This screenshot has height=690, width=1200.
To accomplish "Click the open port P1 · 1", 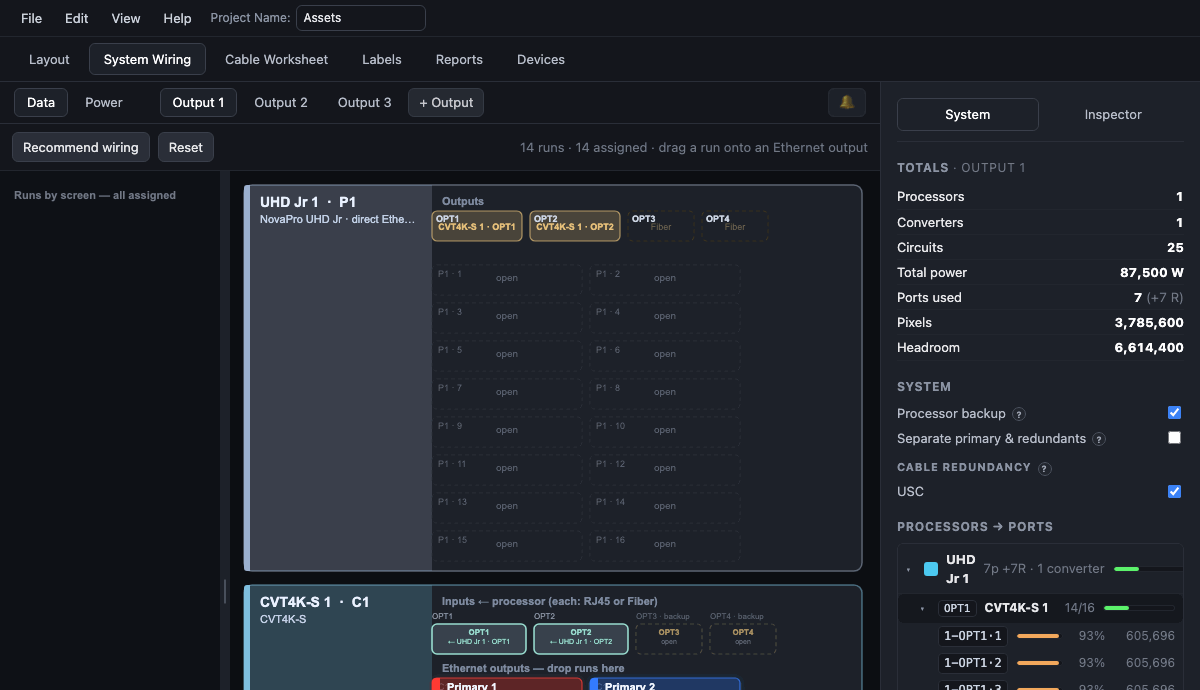I will 508,278.
